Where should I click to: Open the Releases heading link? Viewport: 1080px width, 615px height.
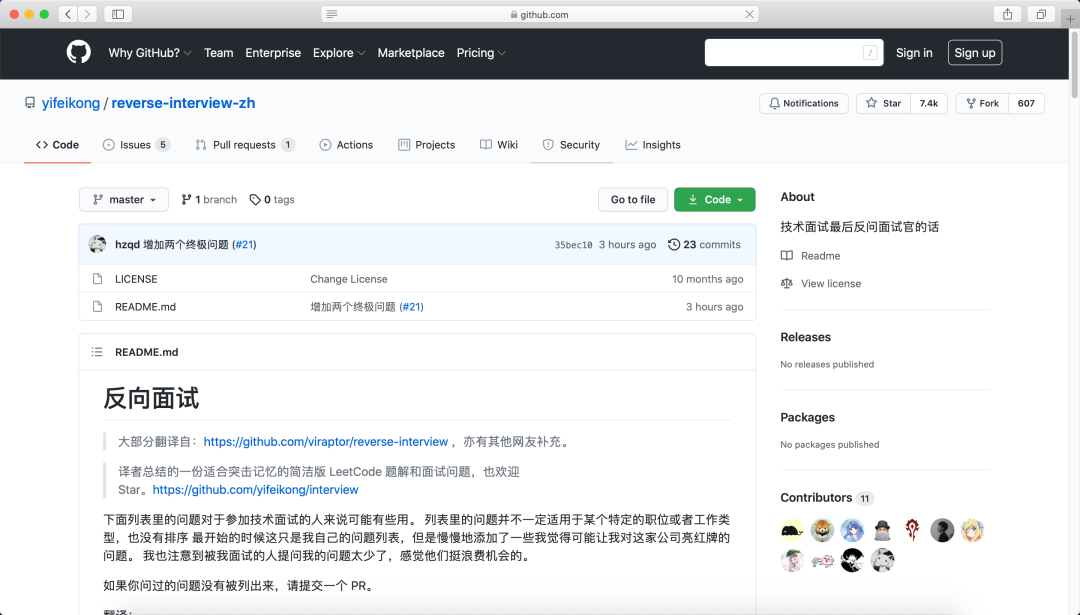coord(805,337)
